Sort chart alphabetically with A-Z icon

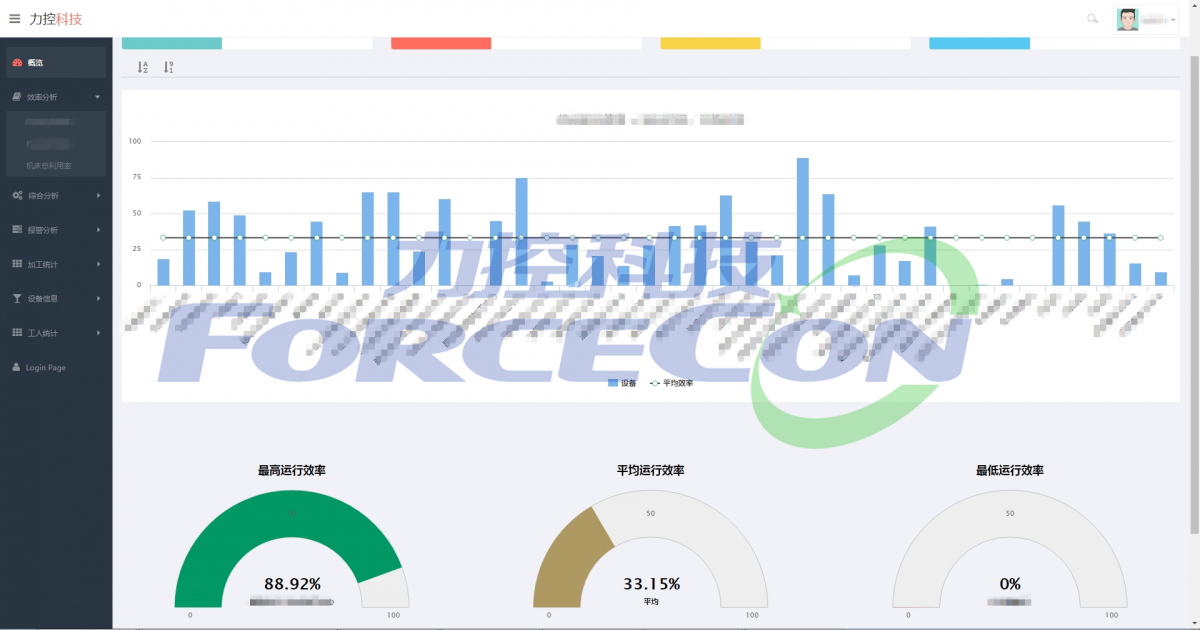(x=142, y=67)
